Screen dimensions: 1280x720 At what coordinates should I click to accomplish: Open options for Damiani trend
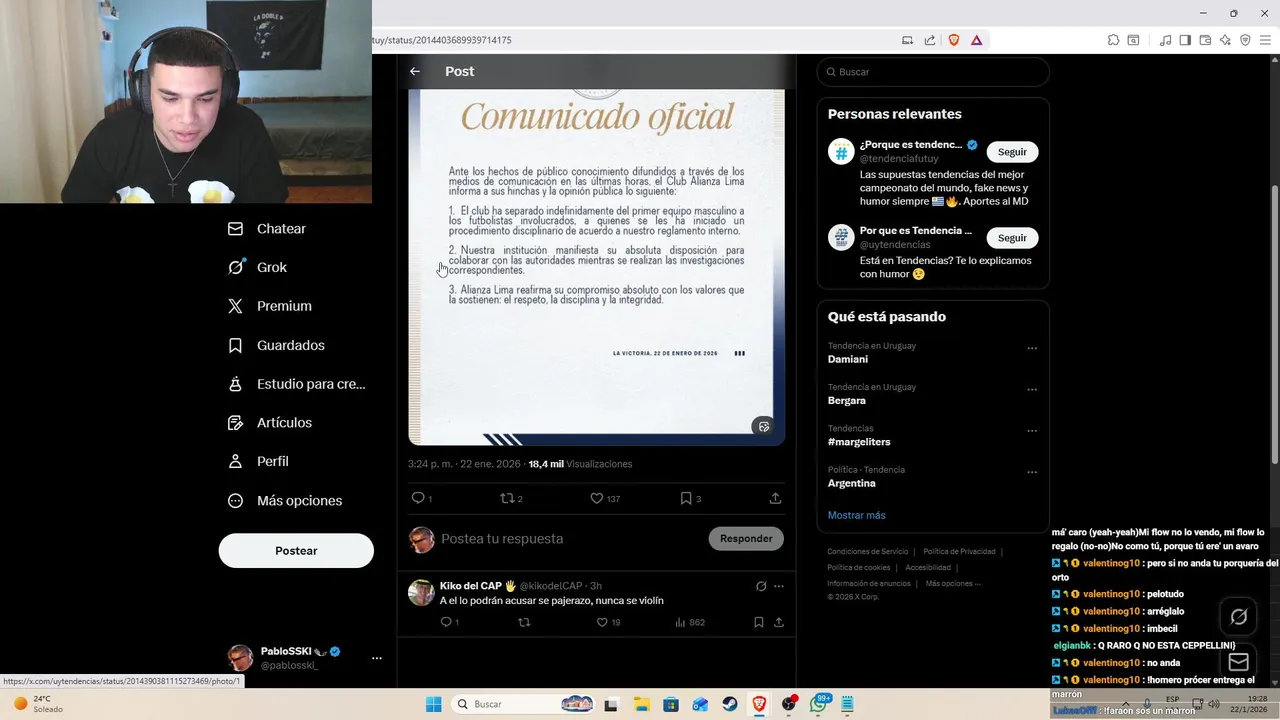[1032, 348]
